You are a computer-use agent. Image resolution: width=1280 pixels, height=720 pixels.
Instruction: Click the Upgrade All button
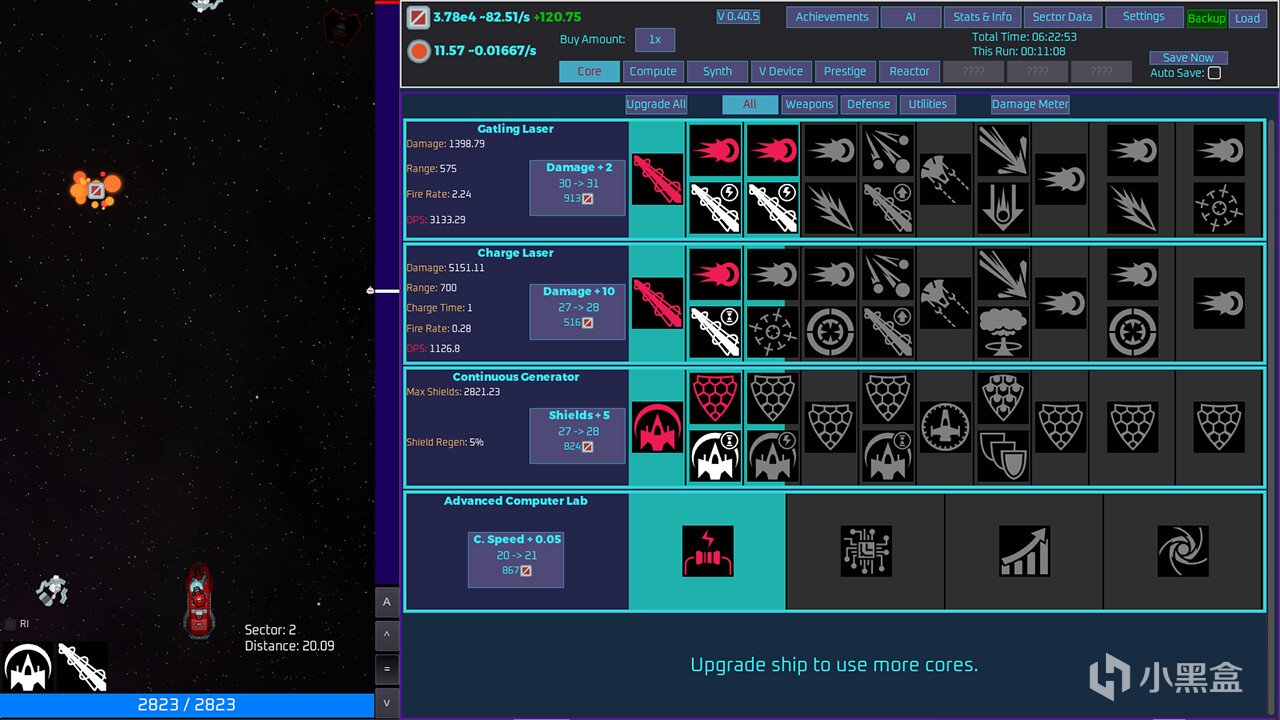click(x=656, y=104)
